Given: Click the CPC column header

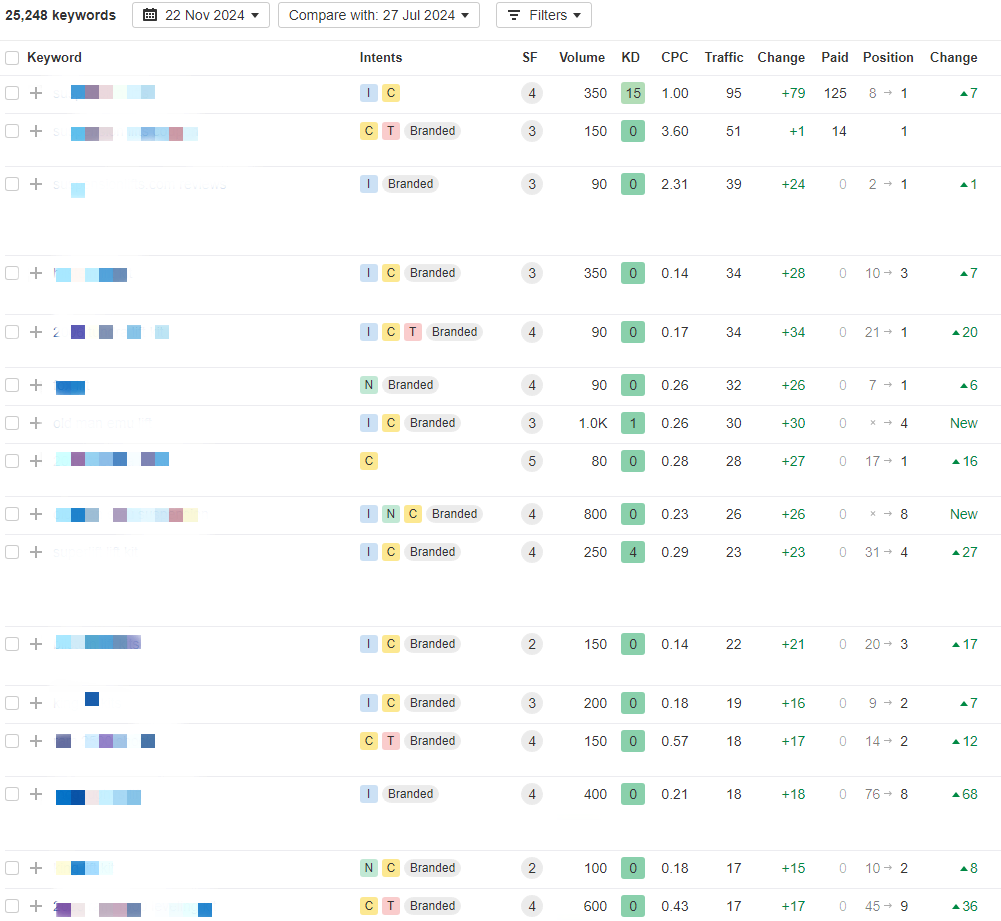Looking at the screenshot, I should [x=675, y=58].
